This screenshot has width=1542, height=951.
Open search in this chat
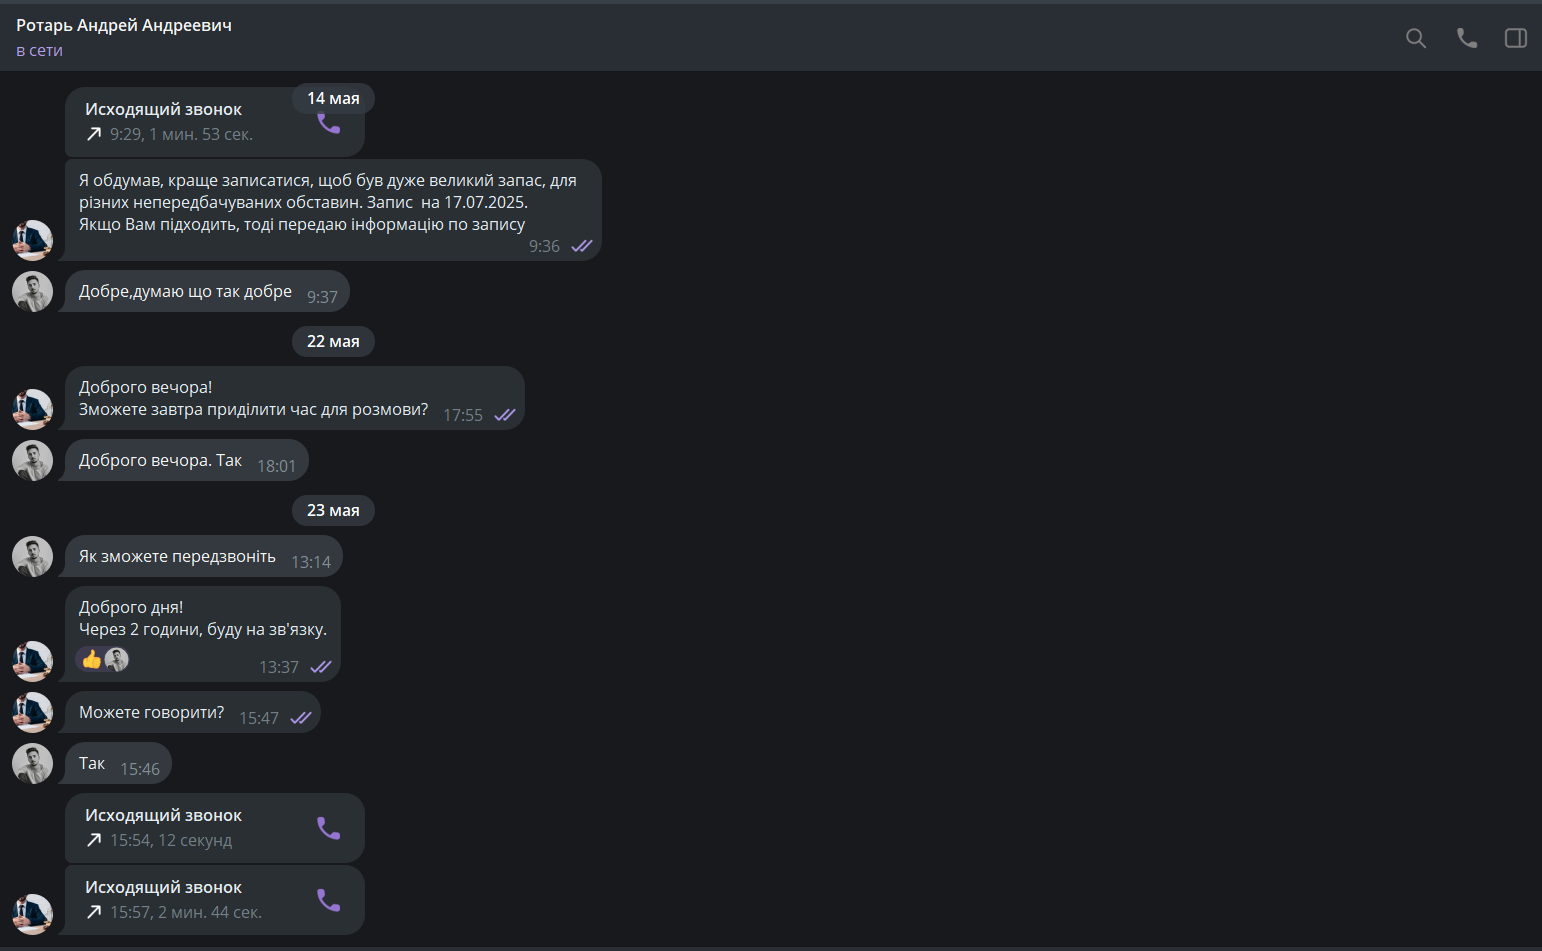pyautogui.click(x=1416, y=38)
